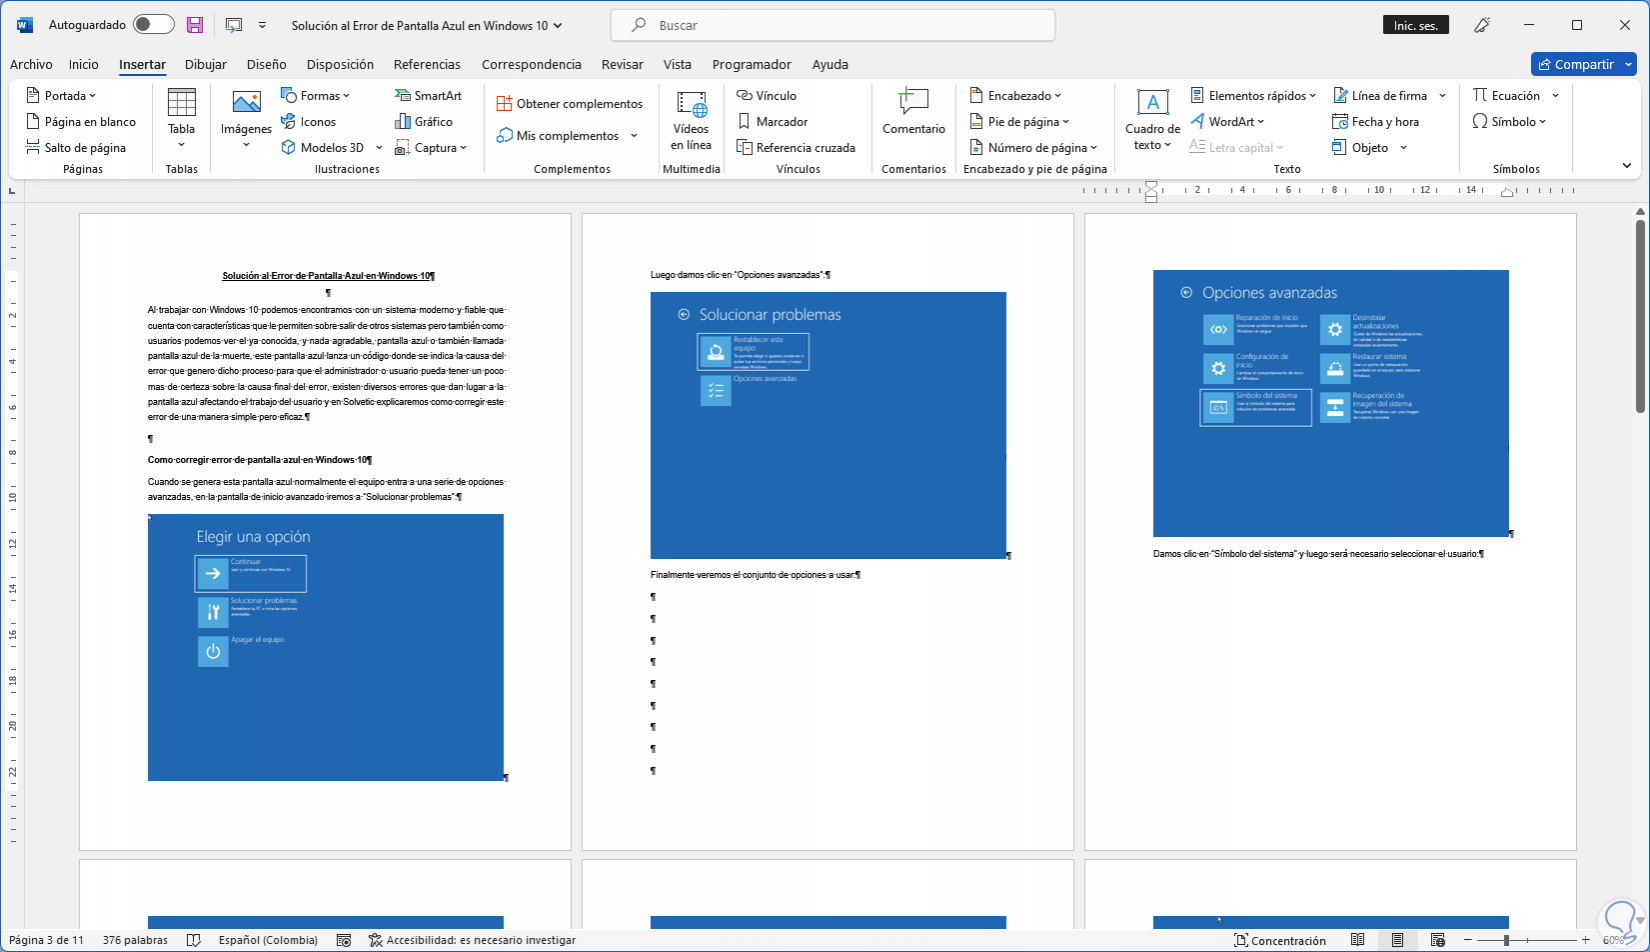Screen dimensions: 1650x952
Task: Switch to Web Layout view icon
Action: (1437, 940)
